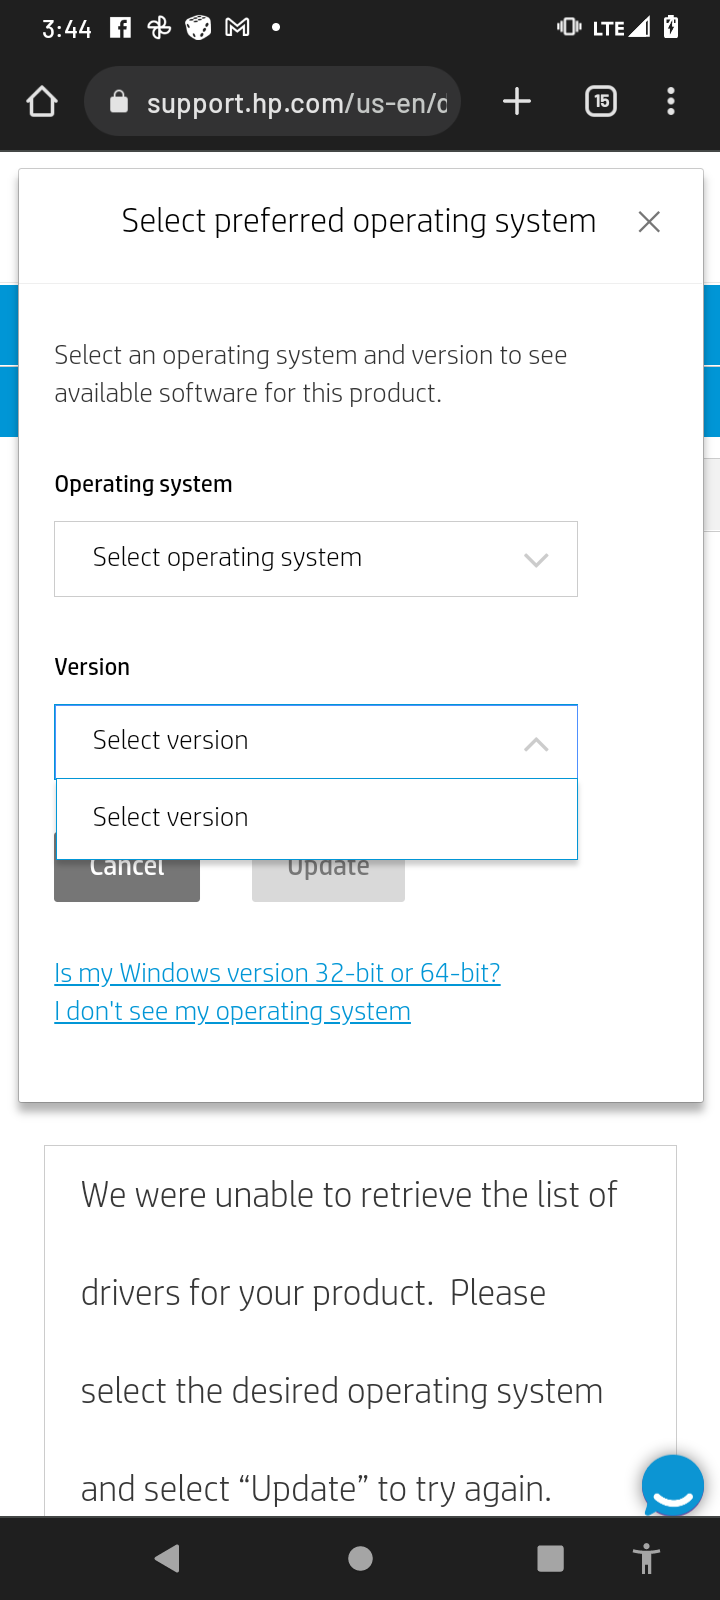Viewport: 720px width, 1600px height.
Task: Tap the Android back navigation button
Action: click(167, 1558)
